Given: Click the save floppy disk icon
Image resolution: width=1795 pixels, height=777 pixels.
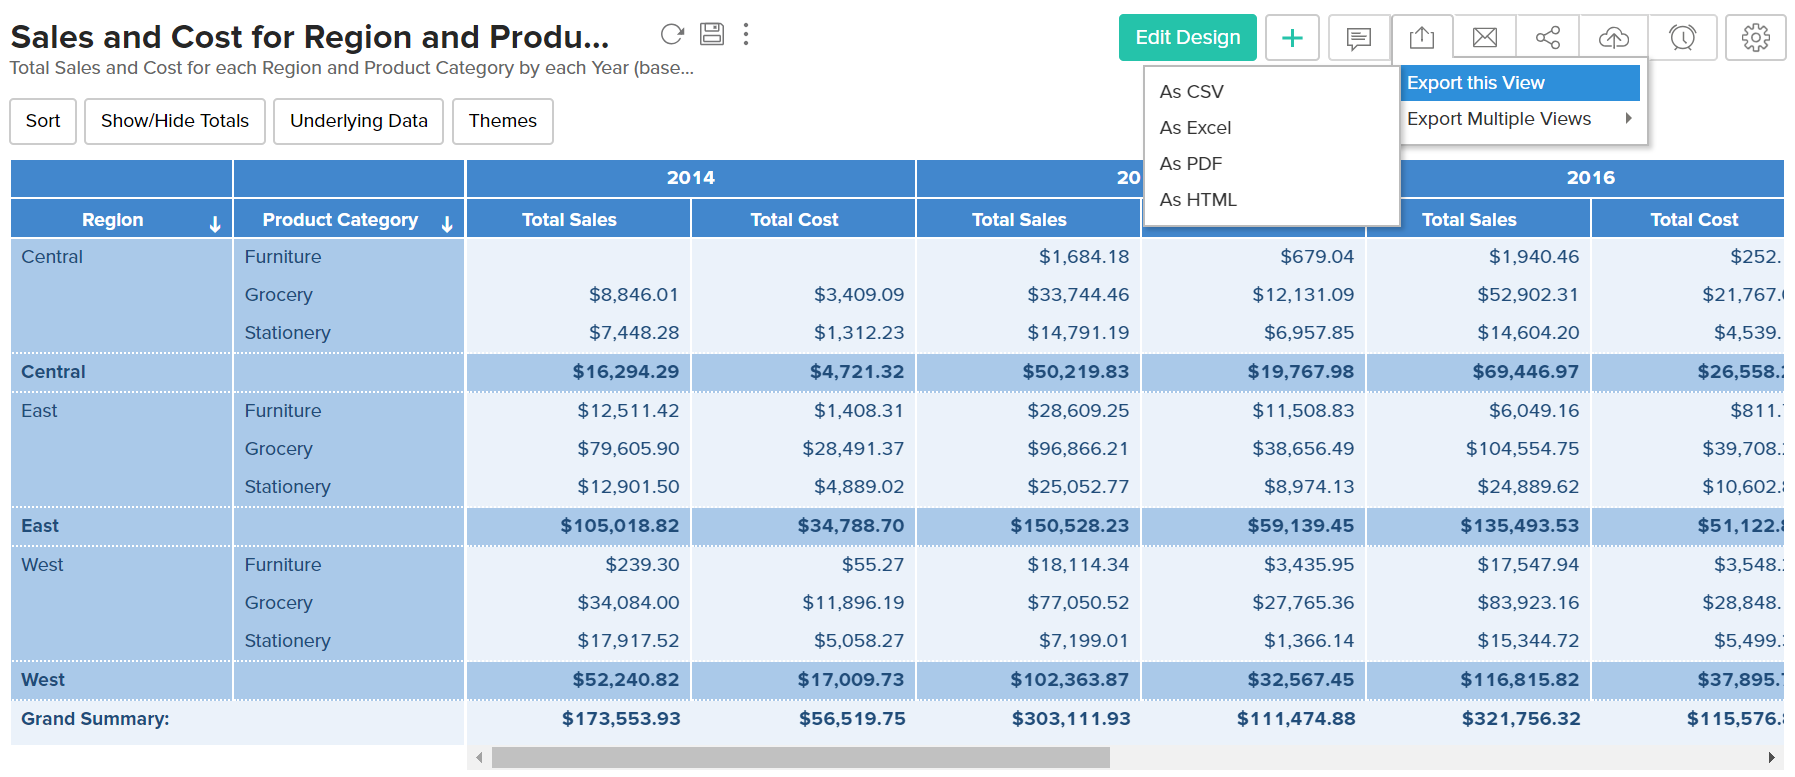Looking at the screenshot, I should (x=712, y=35).
